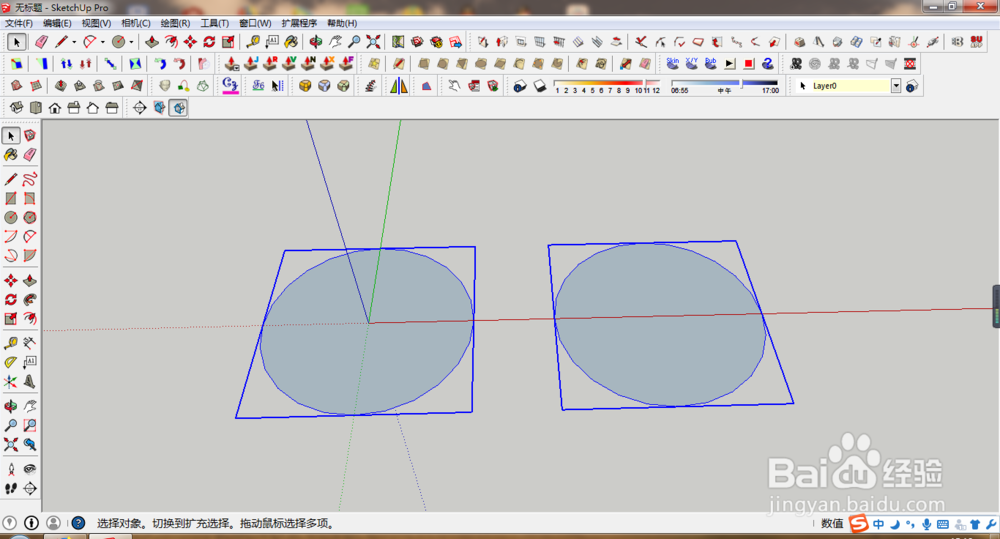
Task: Select the Pan hand tool in the top toolbar
Action: click(335, 42)
